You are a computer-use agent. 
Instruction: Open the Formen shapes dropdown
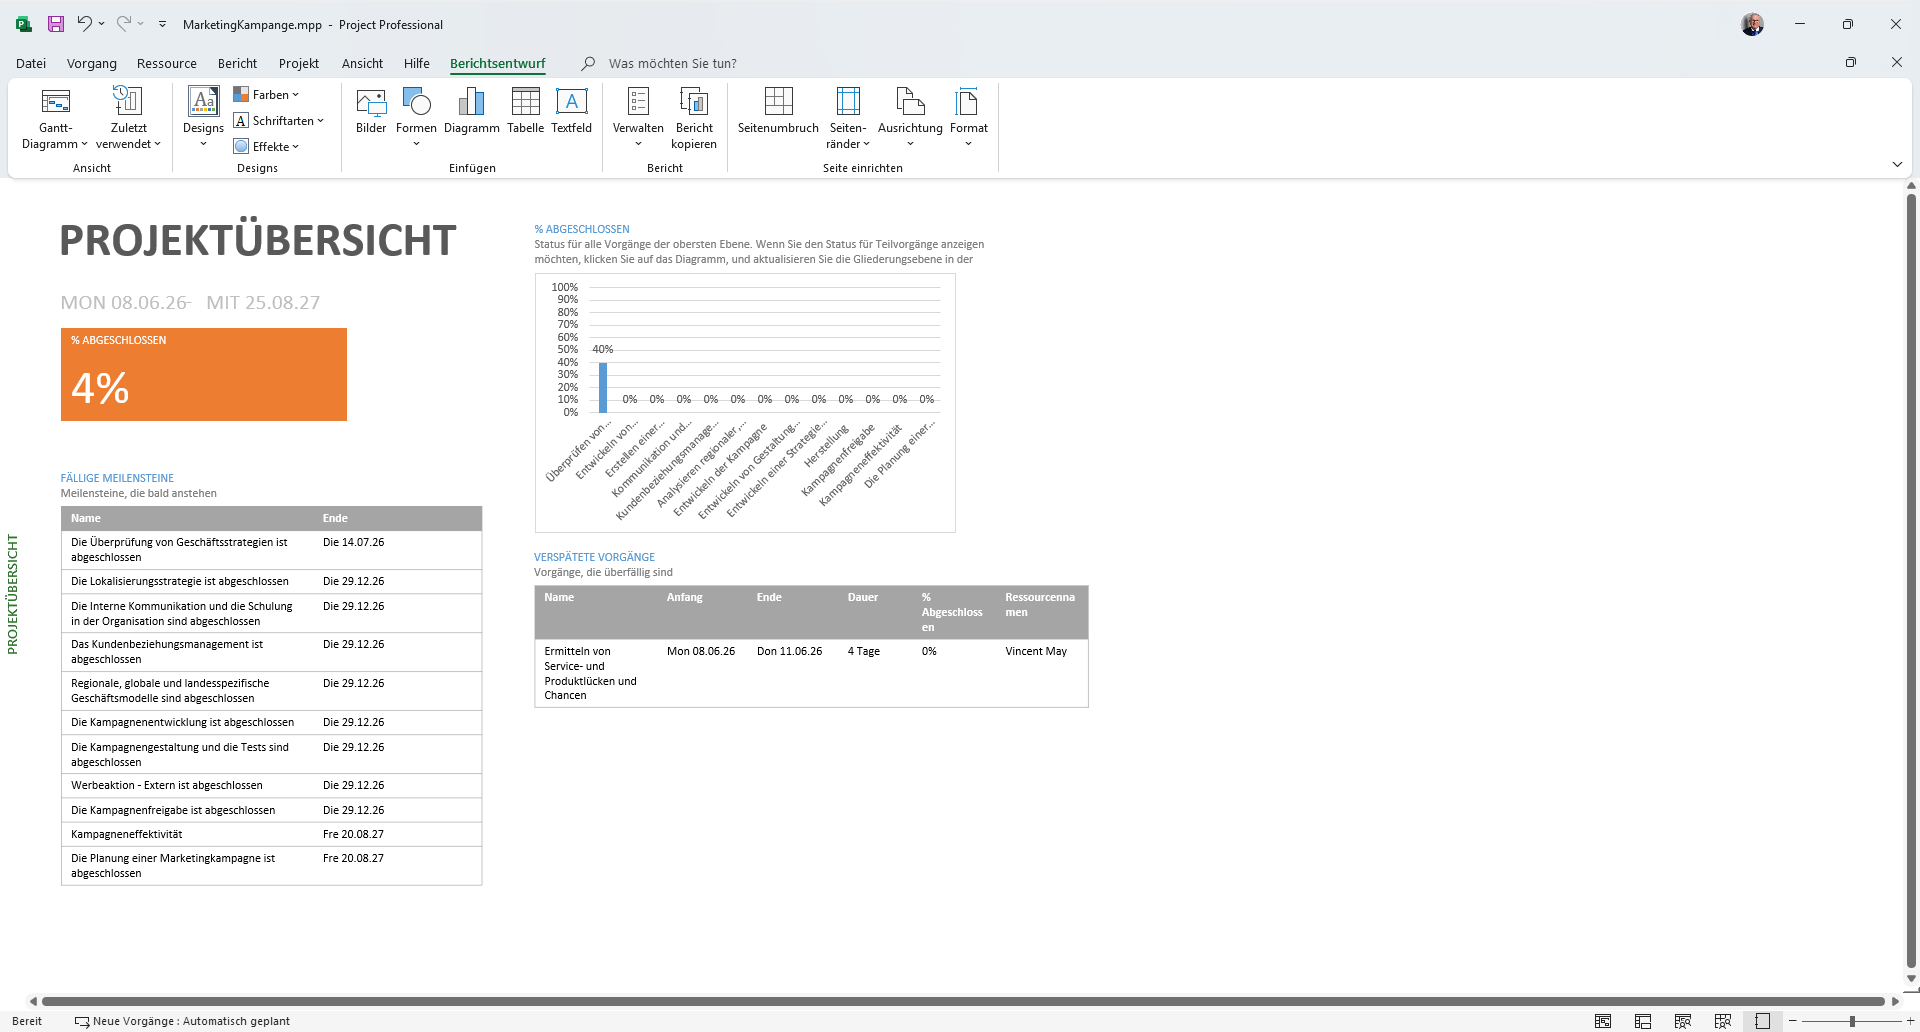416,119
